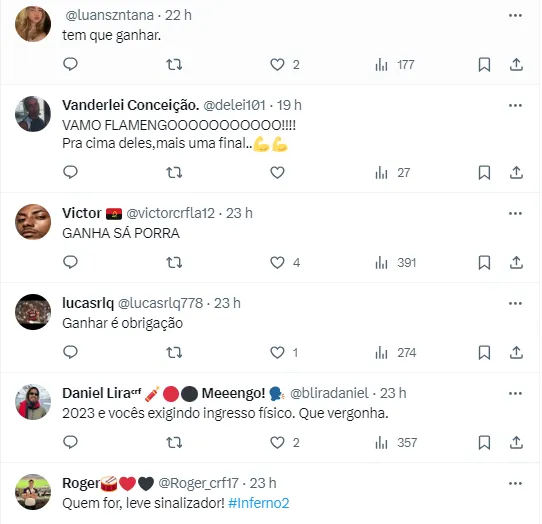Open Roger's profile avatar
This screenshot has height=524, width=542.
coord(33,492)
